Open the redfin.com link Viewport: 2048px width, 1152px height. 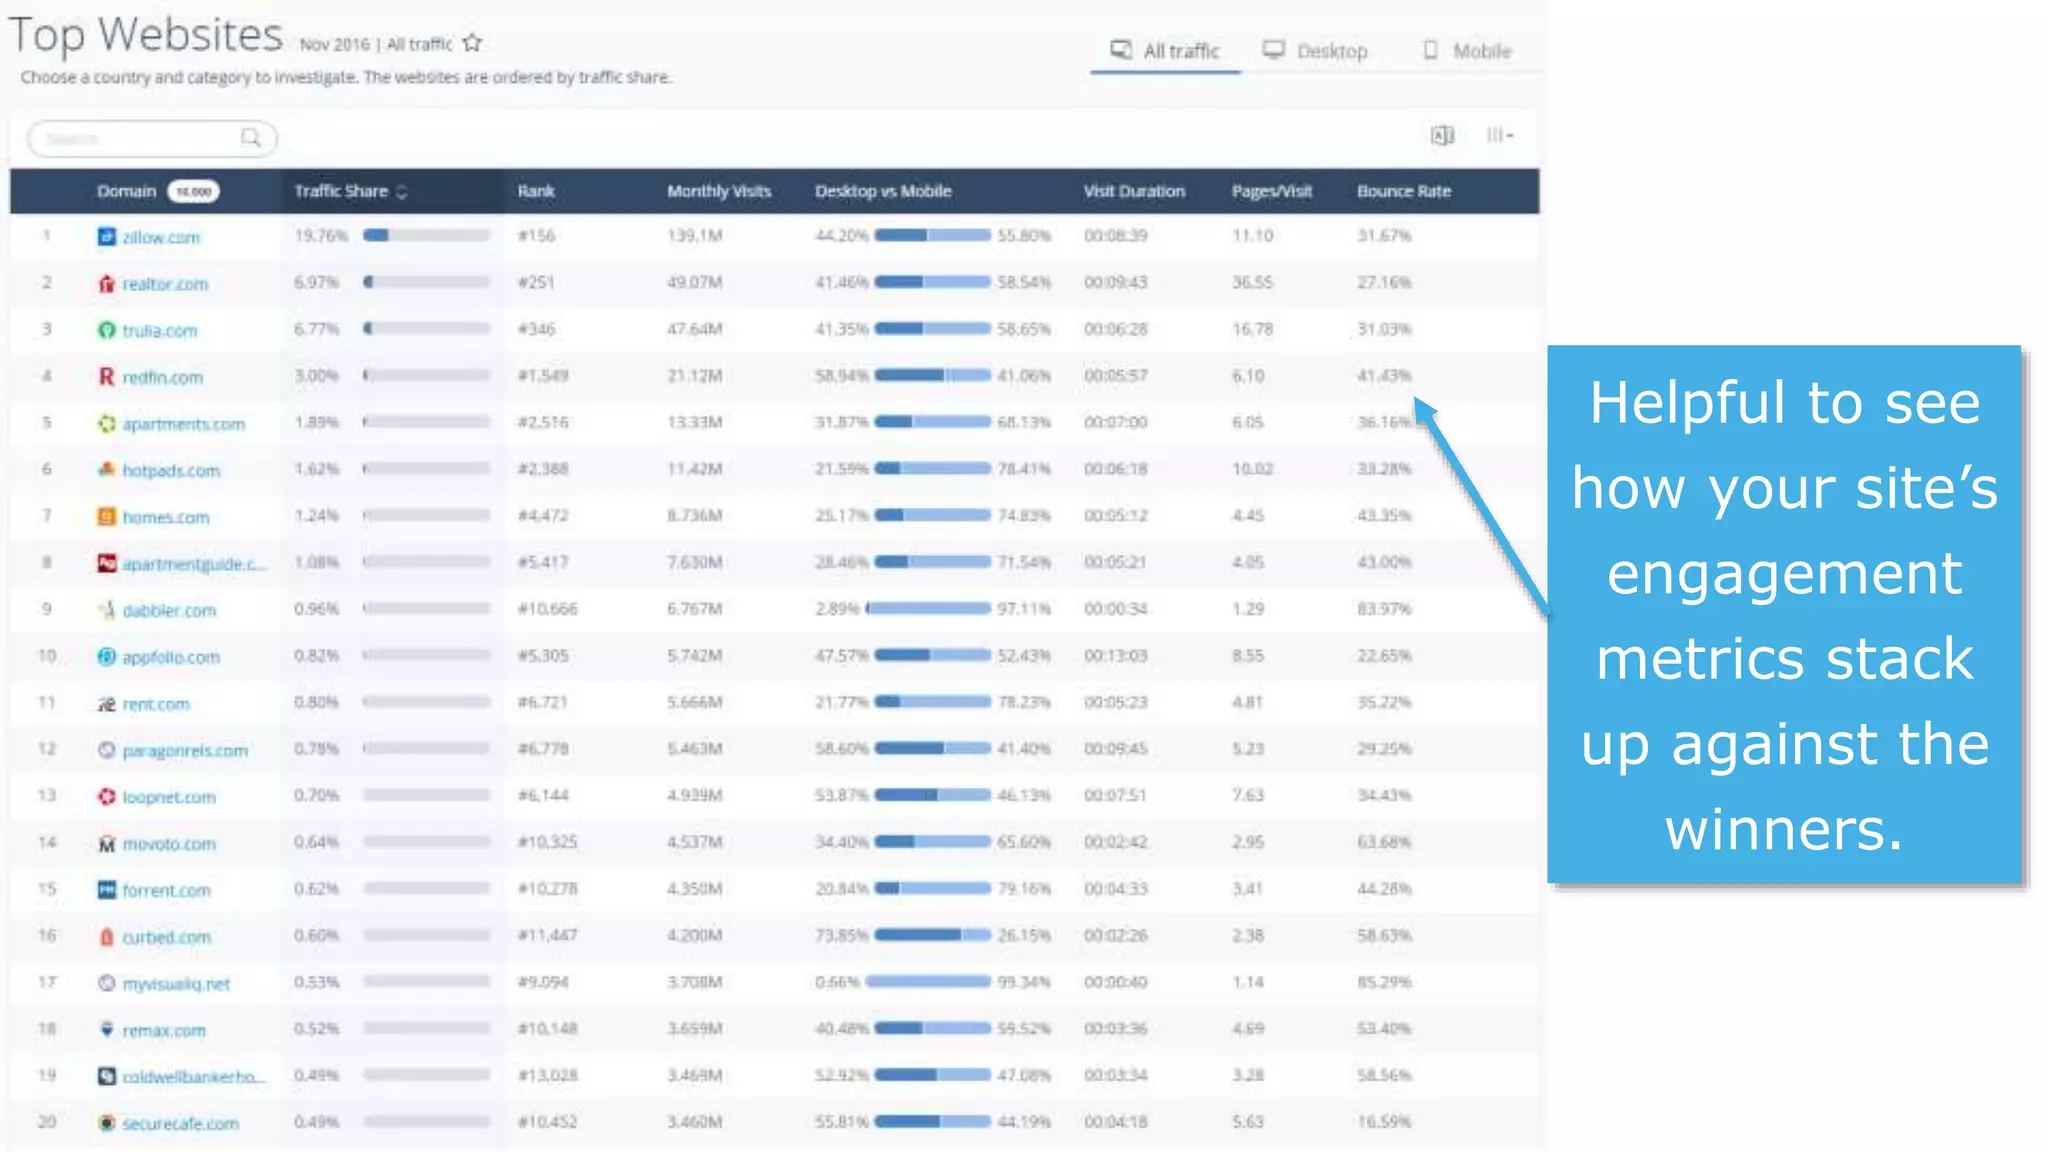tap(162, 377)
